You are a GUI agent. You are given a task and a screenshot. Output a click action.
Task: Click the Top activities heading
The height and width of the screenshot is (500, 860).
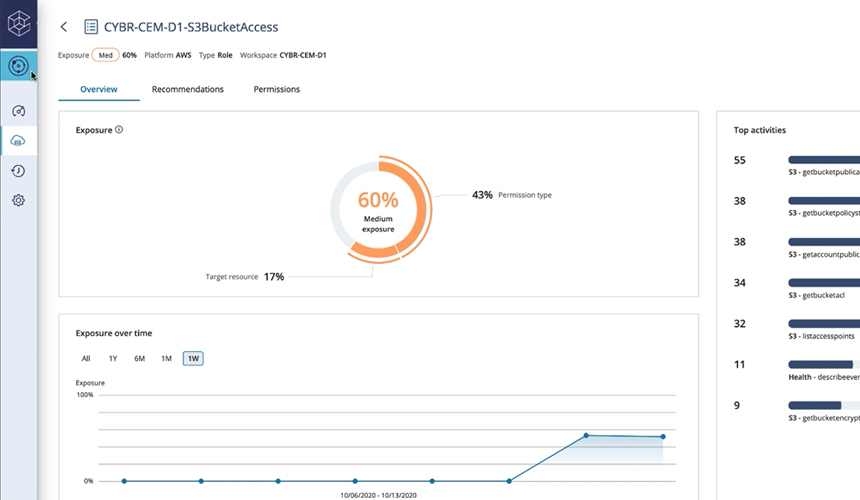[760, 130]
